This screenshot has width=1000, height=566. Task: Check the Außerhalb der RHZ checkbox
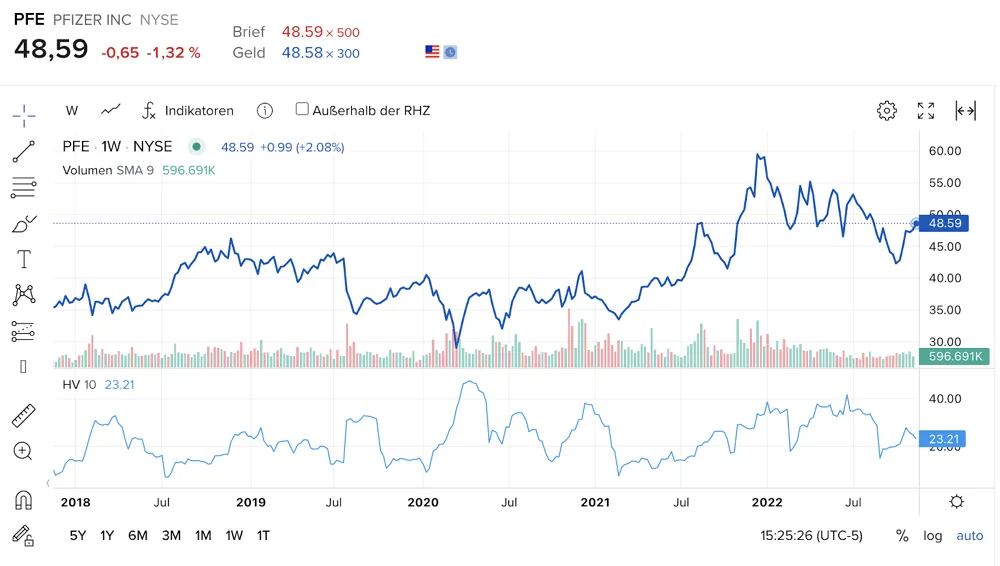coord(302,109)
